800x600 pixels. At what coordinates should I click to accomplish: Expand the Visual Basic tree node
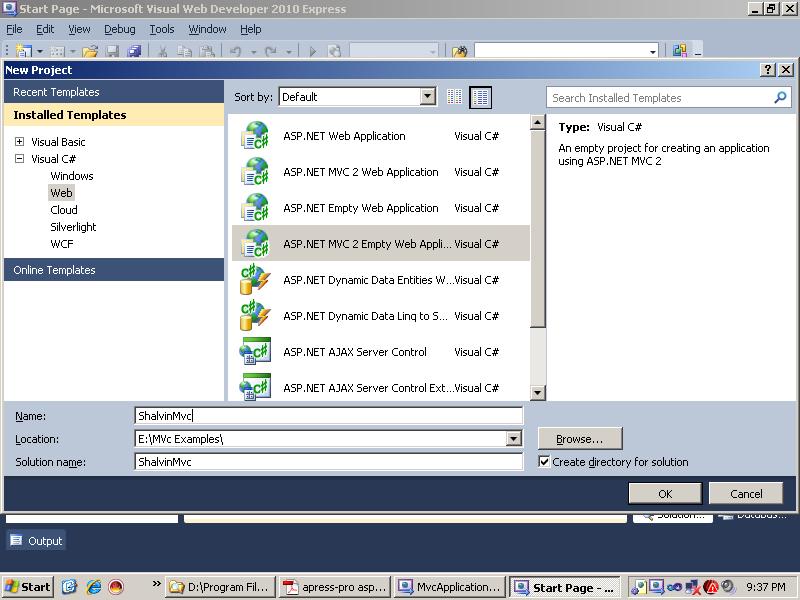pyautogui.click(x=19, y=141)
